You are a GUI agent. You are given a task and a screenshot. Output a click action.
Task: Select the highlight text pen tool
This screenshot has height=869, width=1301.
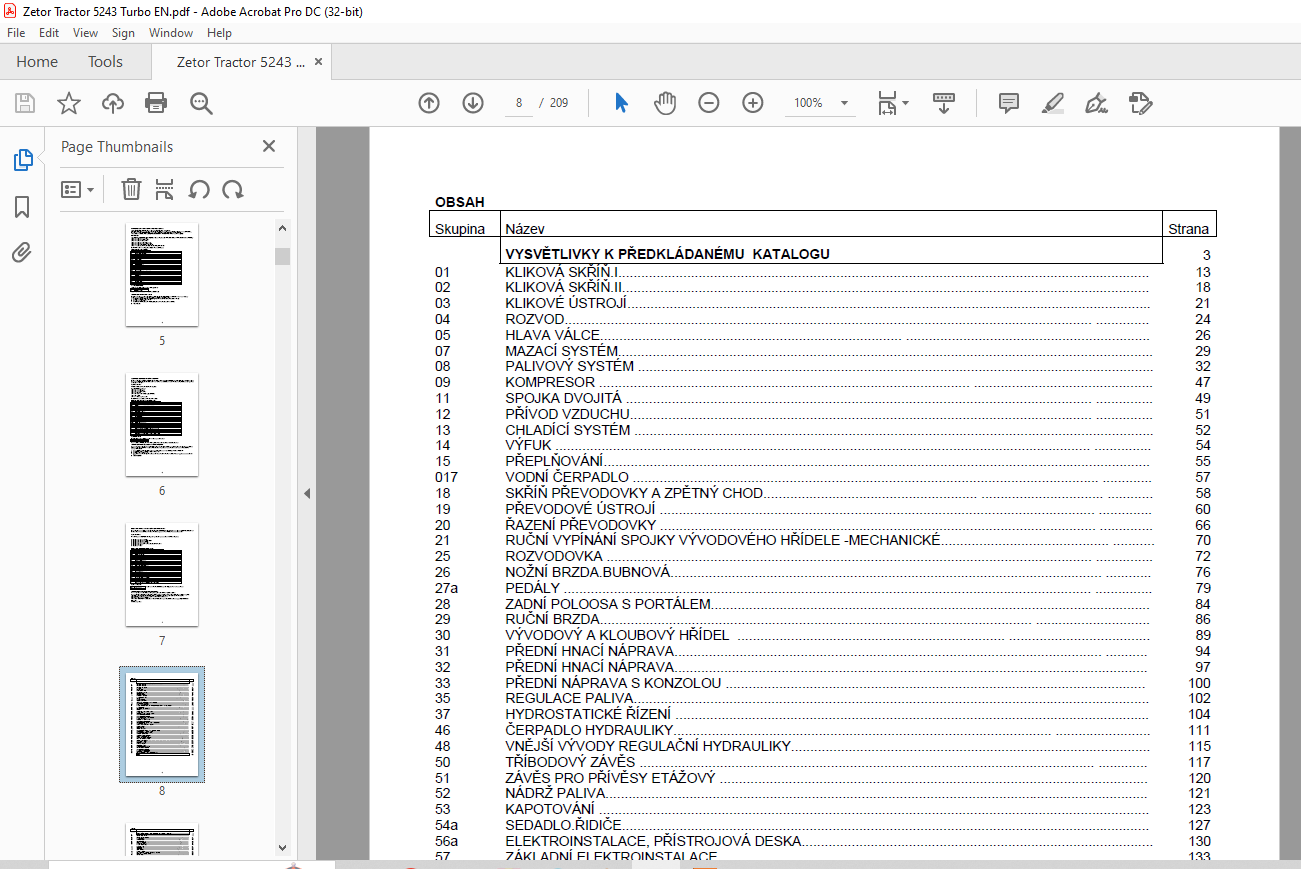pos(1052,103)
